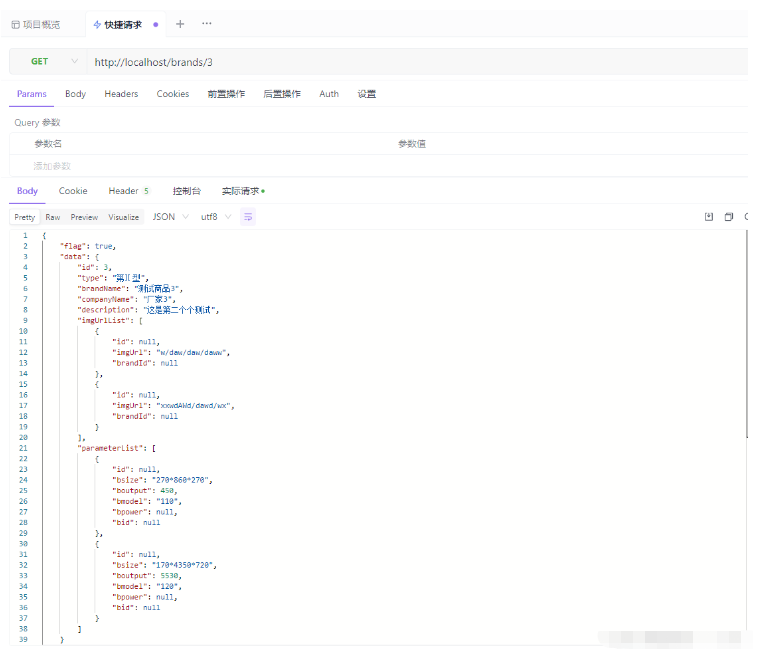This screenshot has width=758, height=649.
Task: Toggle the word wrap icon in response toolbar
Action: [248, 217]
